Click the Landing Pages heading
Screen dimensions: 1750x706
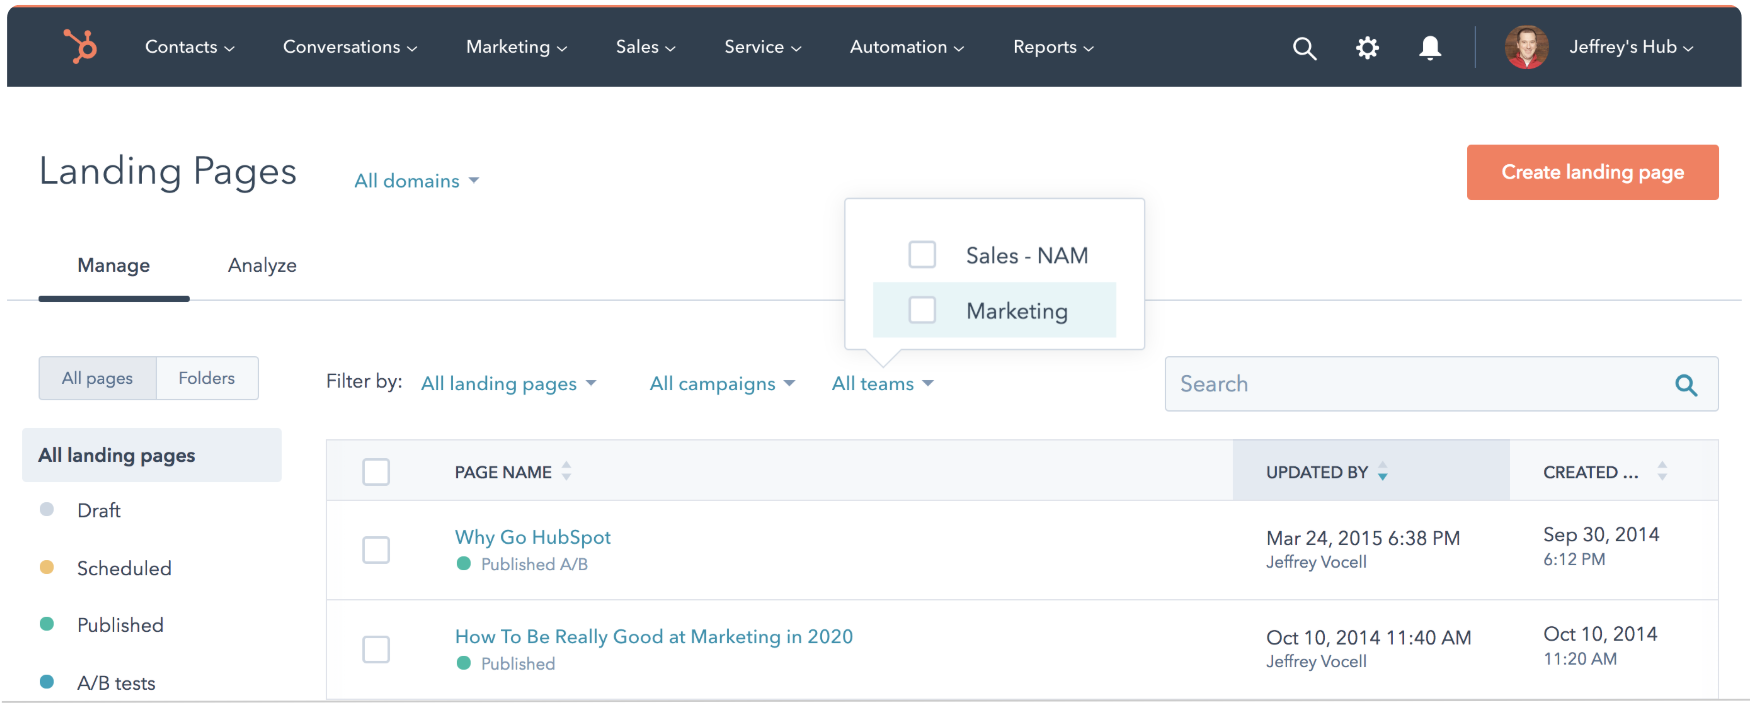tap(168, 171)
